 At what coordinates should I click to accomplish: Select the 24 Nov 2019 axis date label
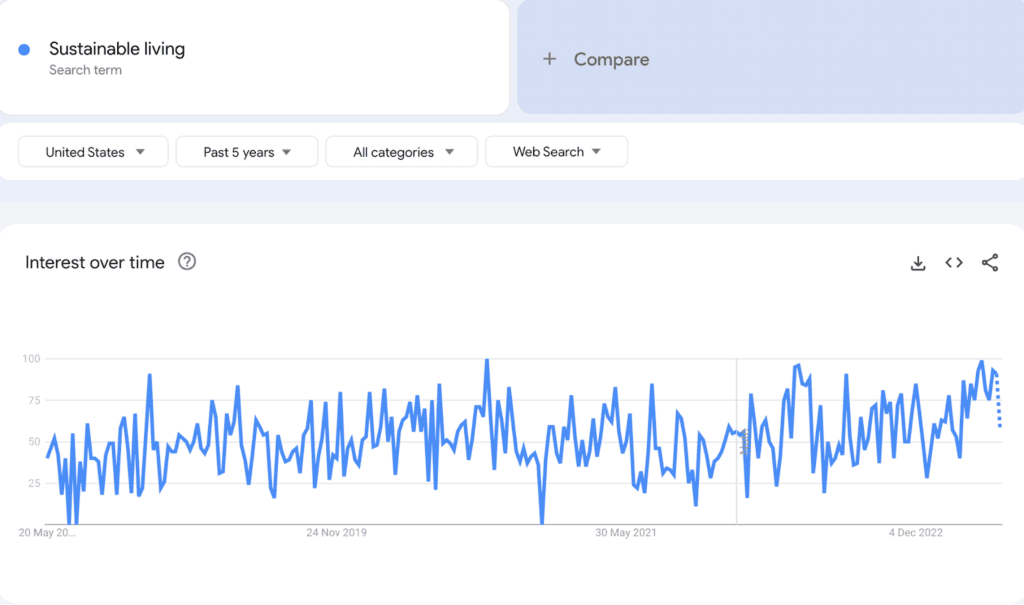[x=336, y=533]
